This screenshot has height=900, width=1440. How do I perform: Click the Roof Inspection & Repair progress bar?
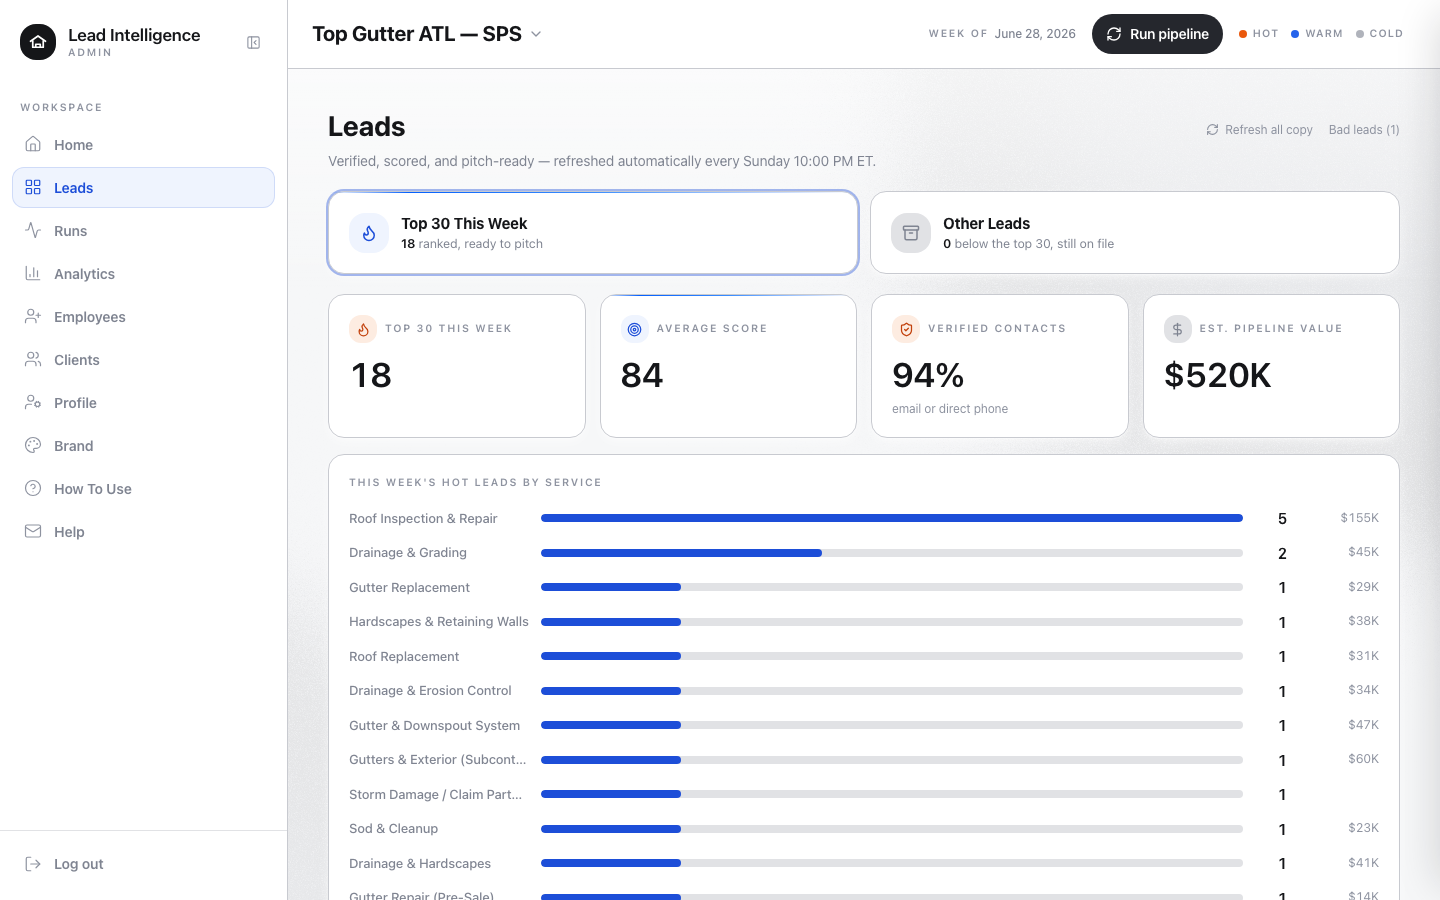point(892,518)
